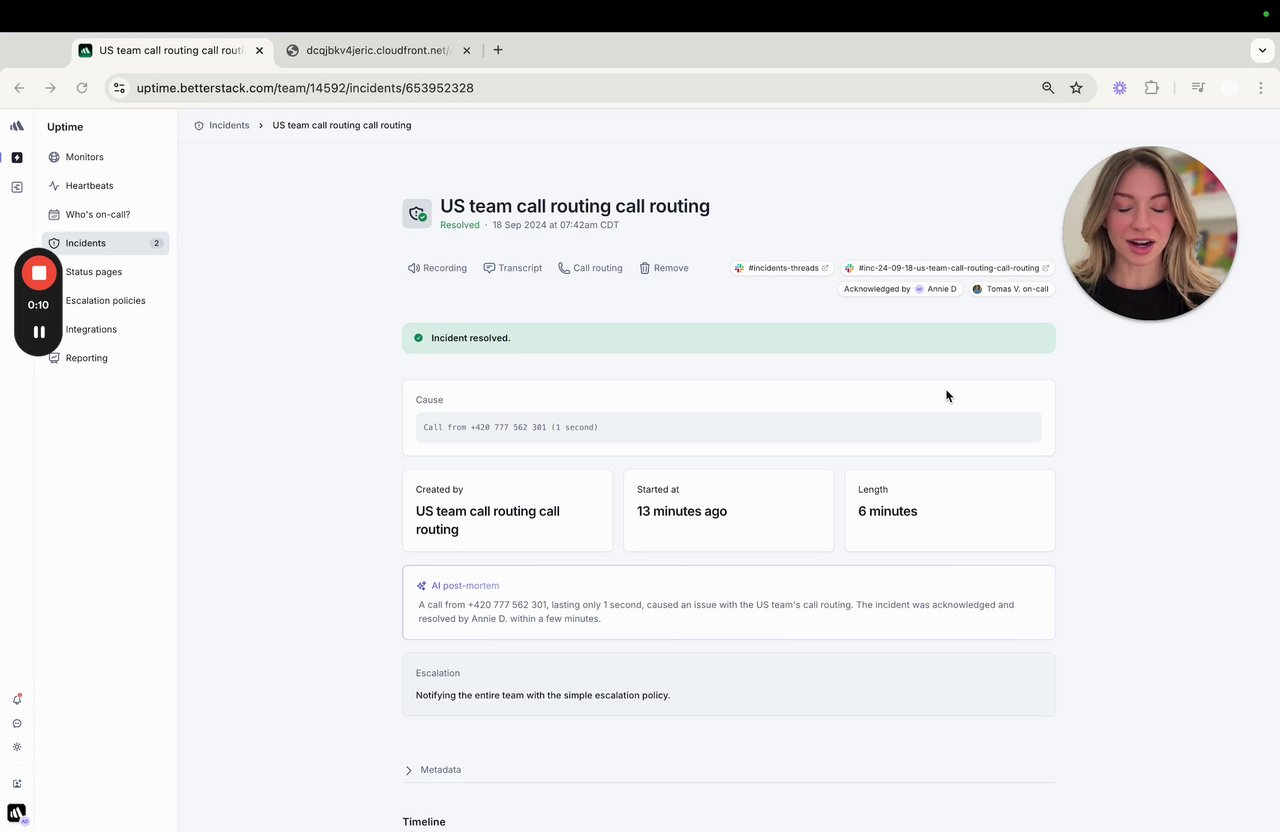Toggle light theme with the sun icon
The height and width of the screenshot is (832, 1280).
pyautogui.click(x=17, y=747)
